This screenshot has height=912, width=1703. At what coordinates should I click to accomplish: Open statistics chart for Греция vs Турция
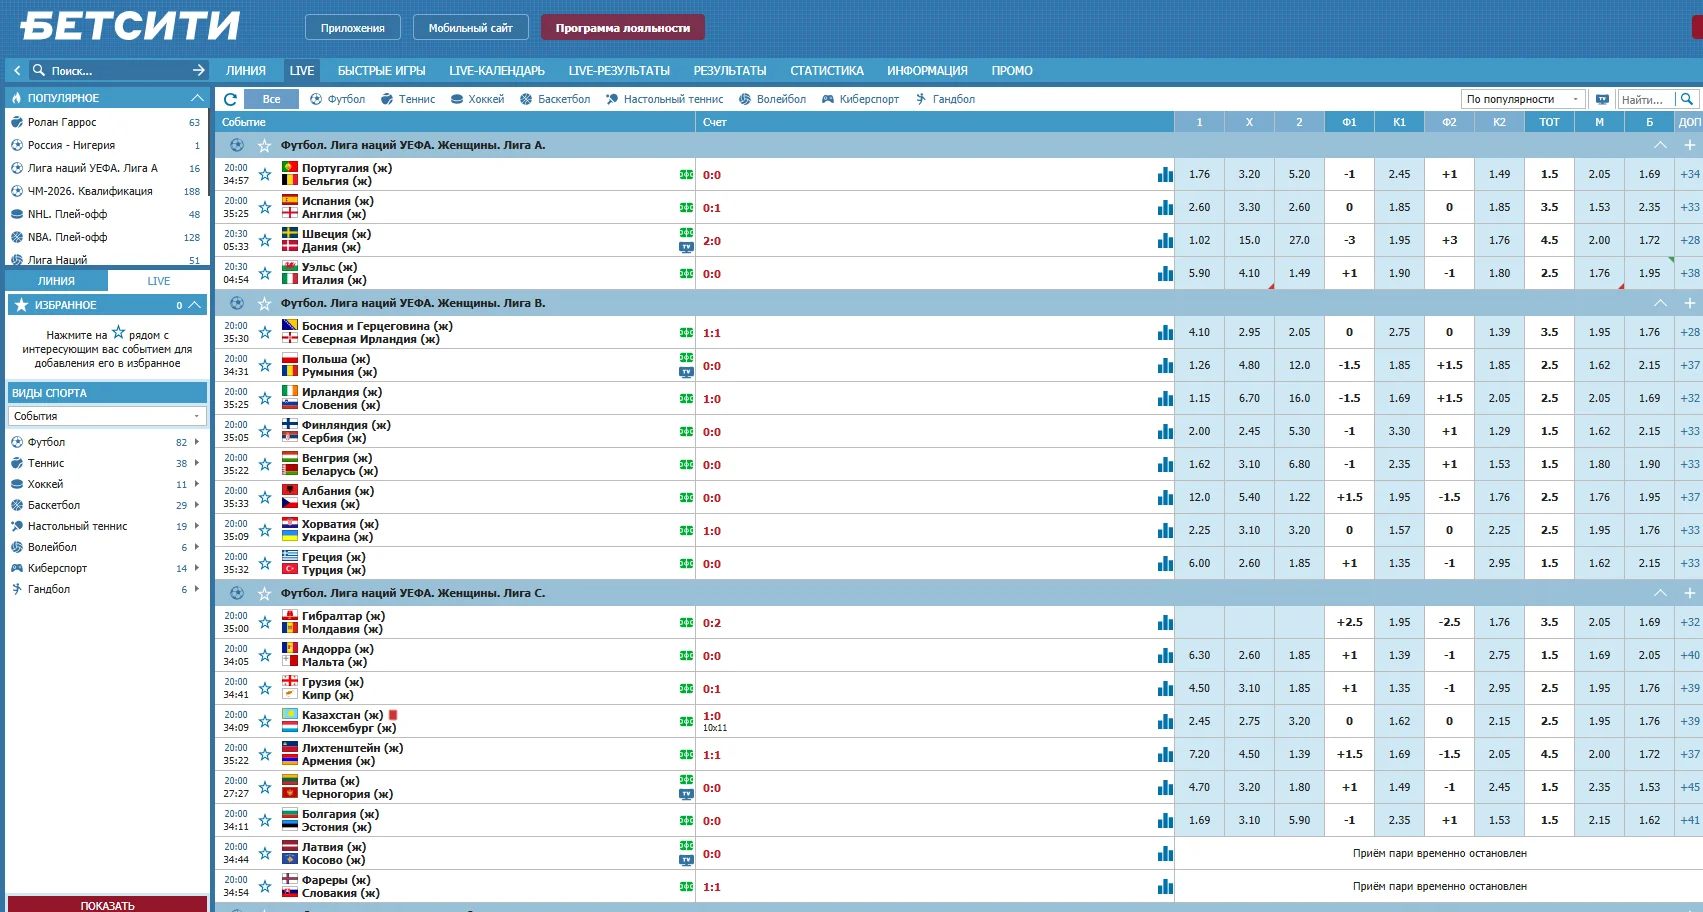pyautogui.click(x=1164, y=564)
